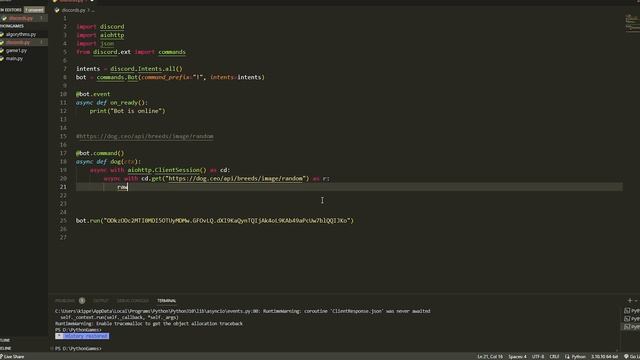Click the Python file icon in breadcrumb

pyautogui.click(x=57, y=10)
